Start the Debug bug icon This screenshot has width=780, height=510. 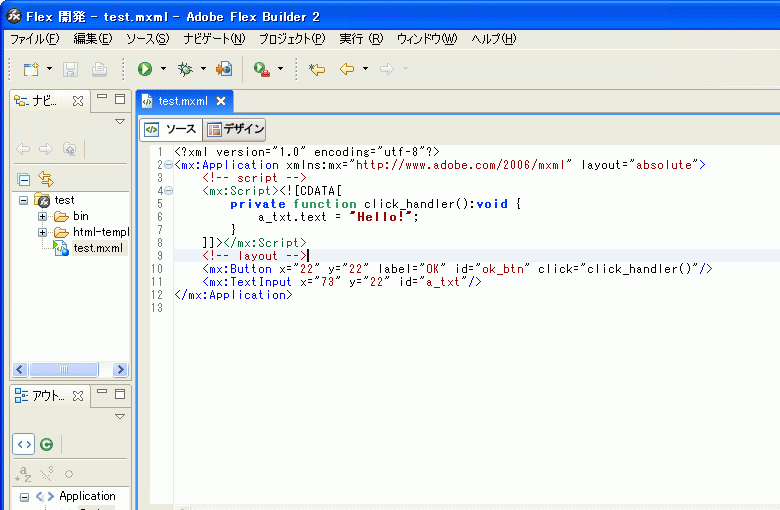click(x=186, y=69)
